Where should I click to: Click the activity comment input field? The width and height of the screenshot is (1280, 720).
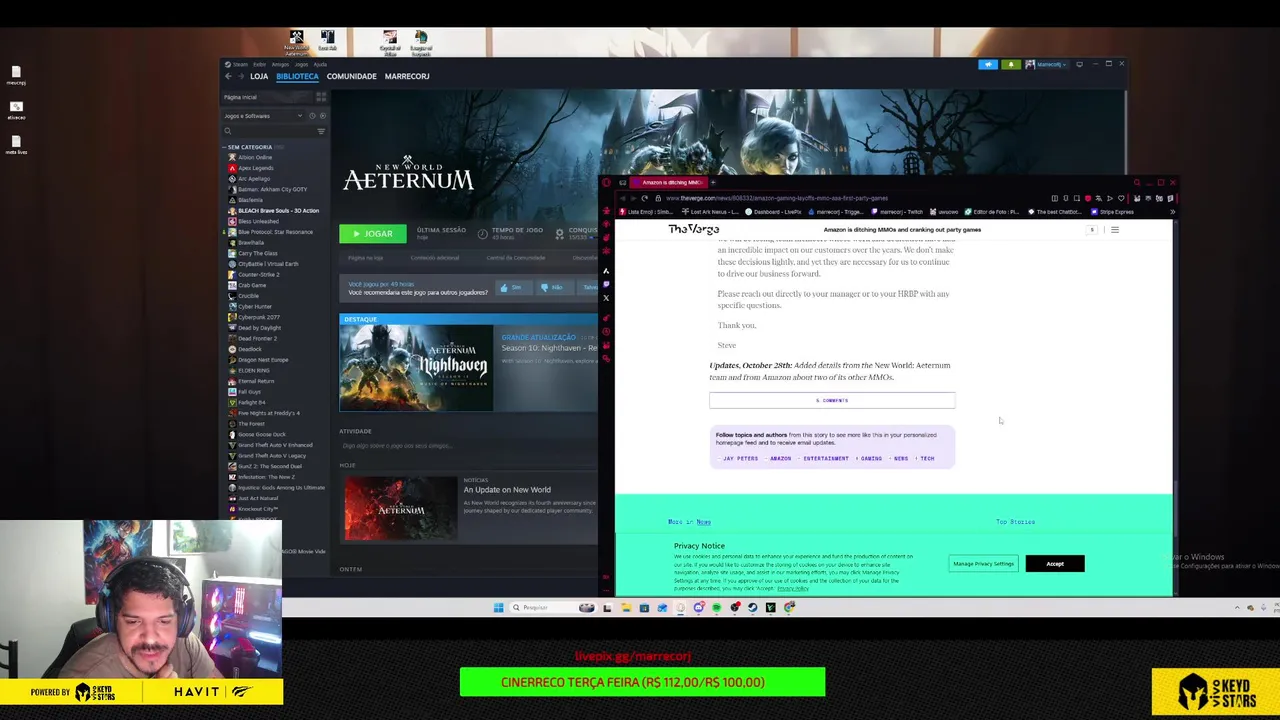(468, 446)
